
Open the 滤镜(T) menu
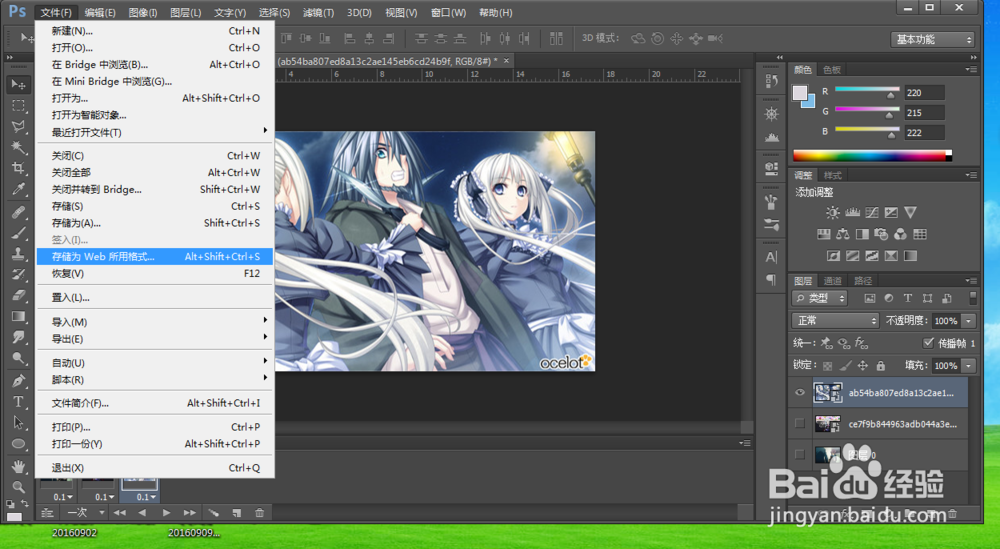pos(318,12)
